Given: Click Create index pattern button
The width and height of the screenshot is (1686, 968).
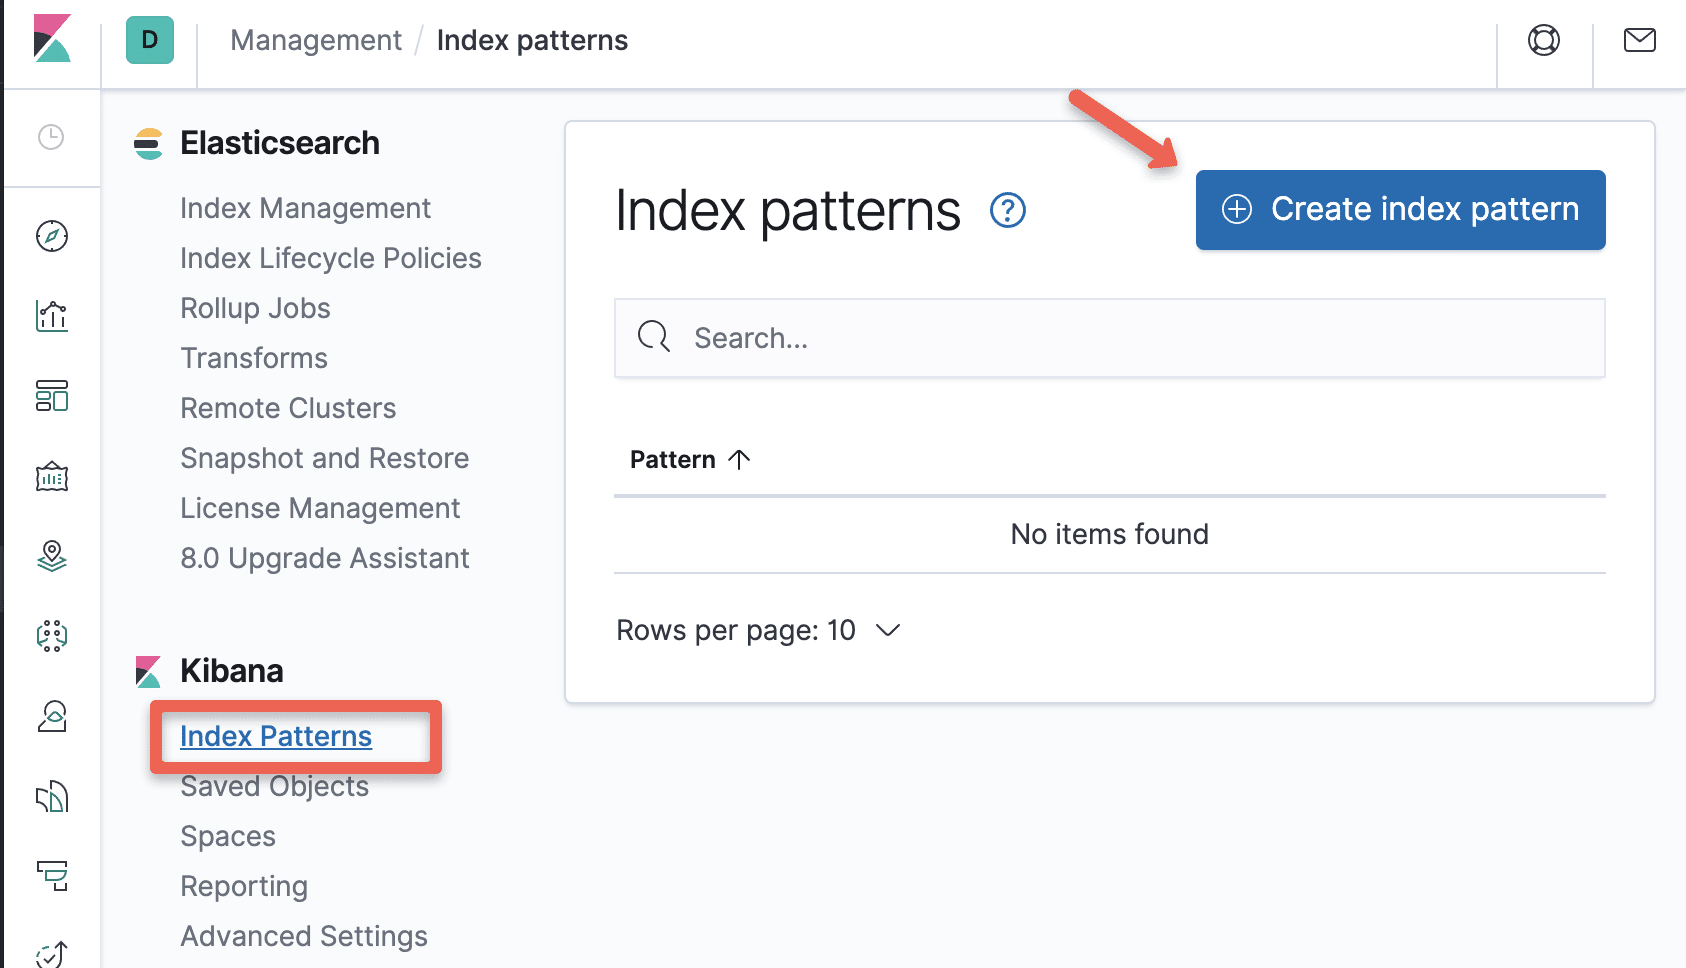Looking at the screenshot, I should pos(1400,210).
